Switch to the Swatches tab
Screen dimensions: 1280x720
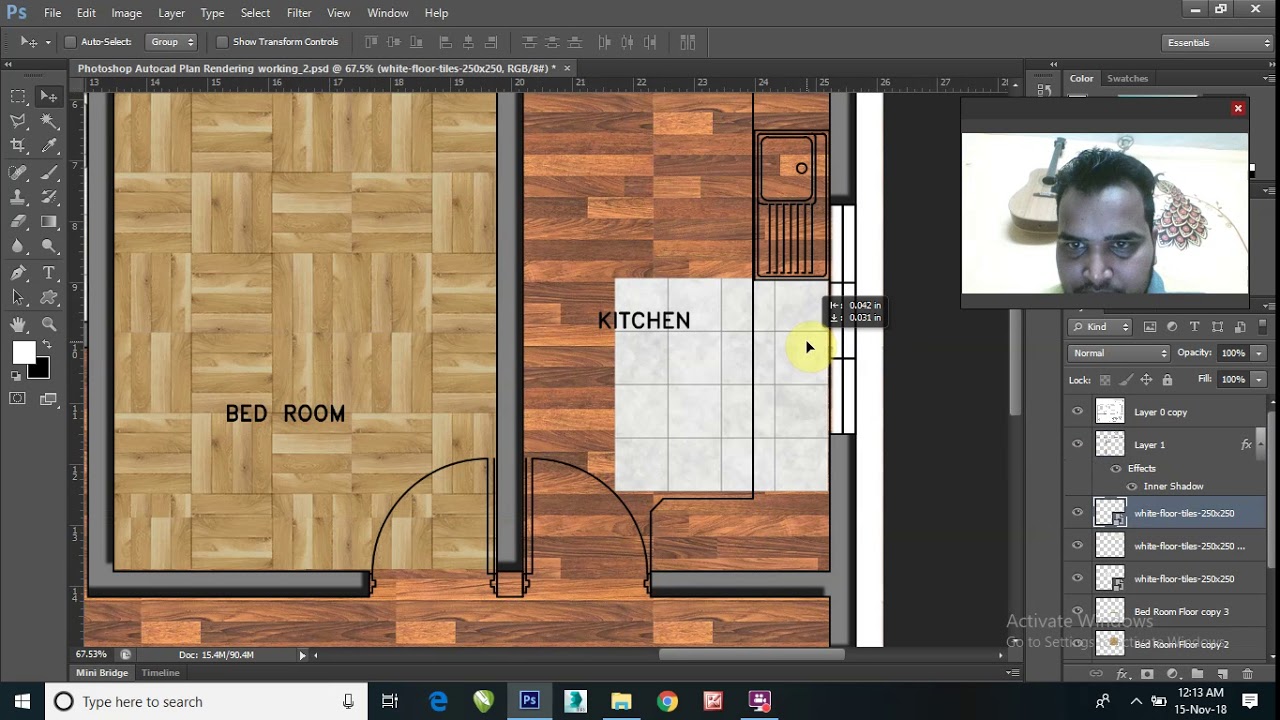pyautogui.click(x=1127, y=78)
